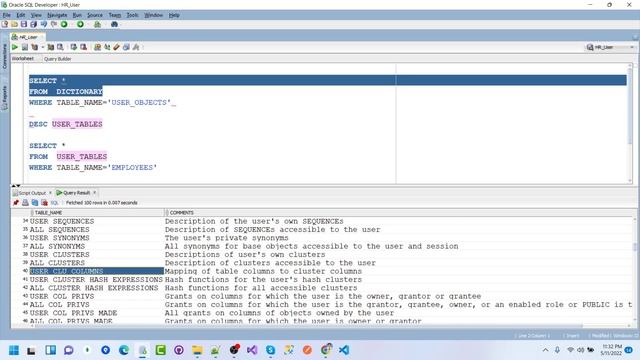The height and width of the screenshot is (360, 640).
Task: Clear worksheet with the eraser icon
Action: click(117, 47)
